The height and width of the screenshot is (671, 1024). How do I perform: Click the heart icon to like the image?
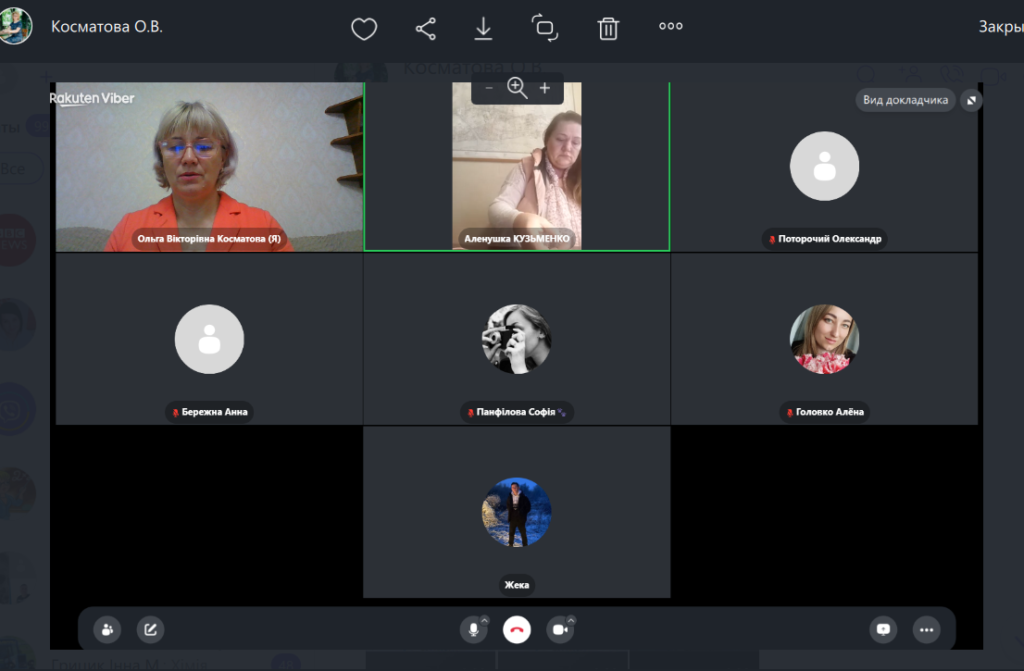(364, 28)
